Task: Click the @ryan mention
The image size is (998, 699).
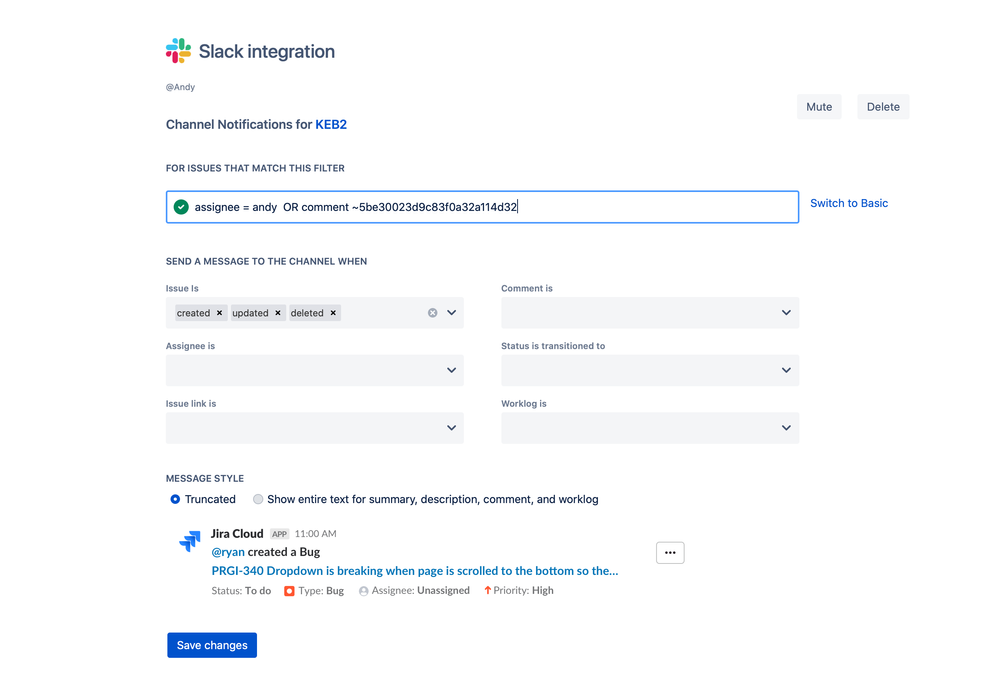Action: point(228,552)
